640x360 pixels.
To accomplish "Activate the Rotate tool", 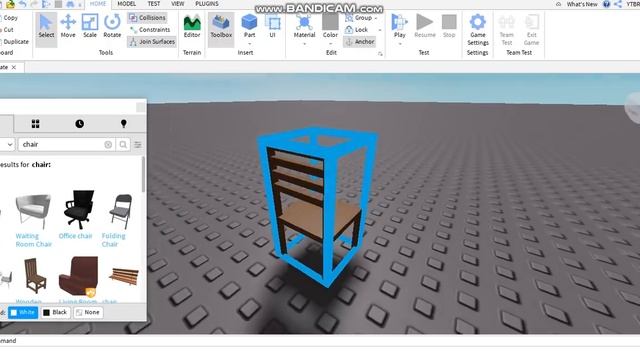I will point(112,27).
